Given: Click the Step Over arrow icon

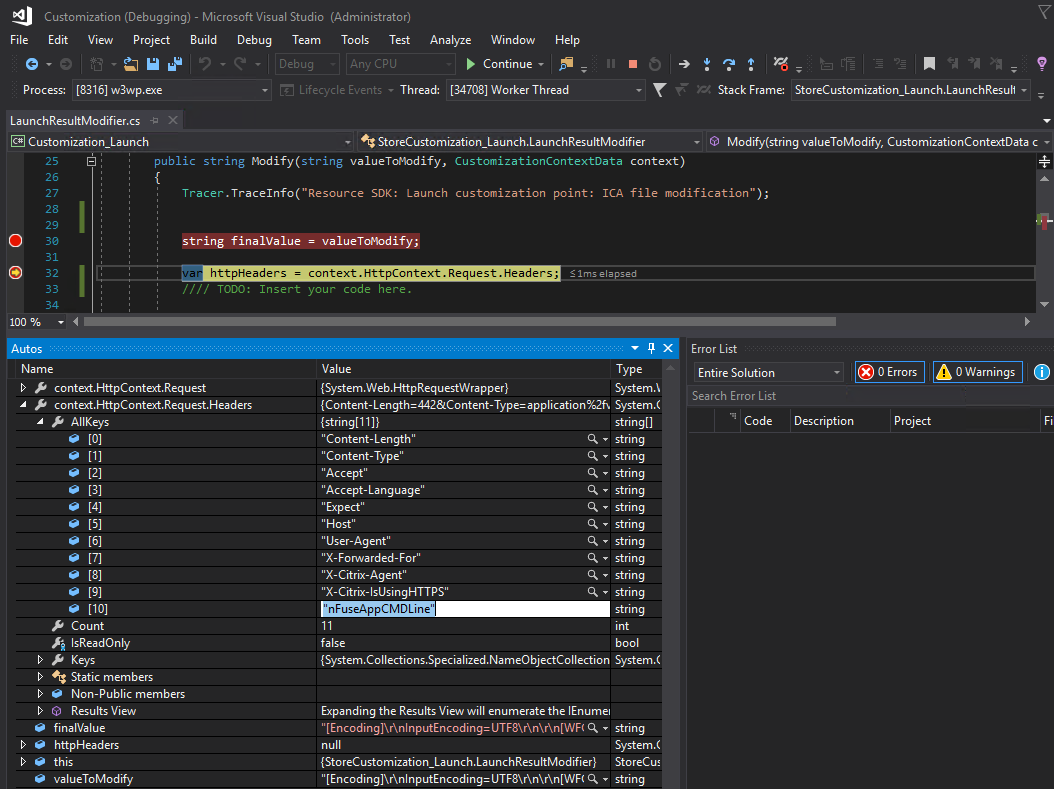Looking at the screenshot, I should 729,64.
